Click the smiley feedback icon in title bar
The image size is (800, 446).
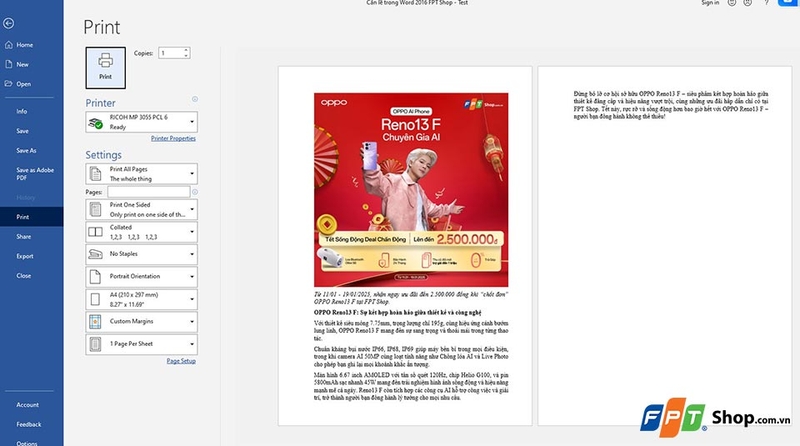[732, 3]
